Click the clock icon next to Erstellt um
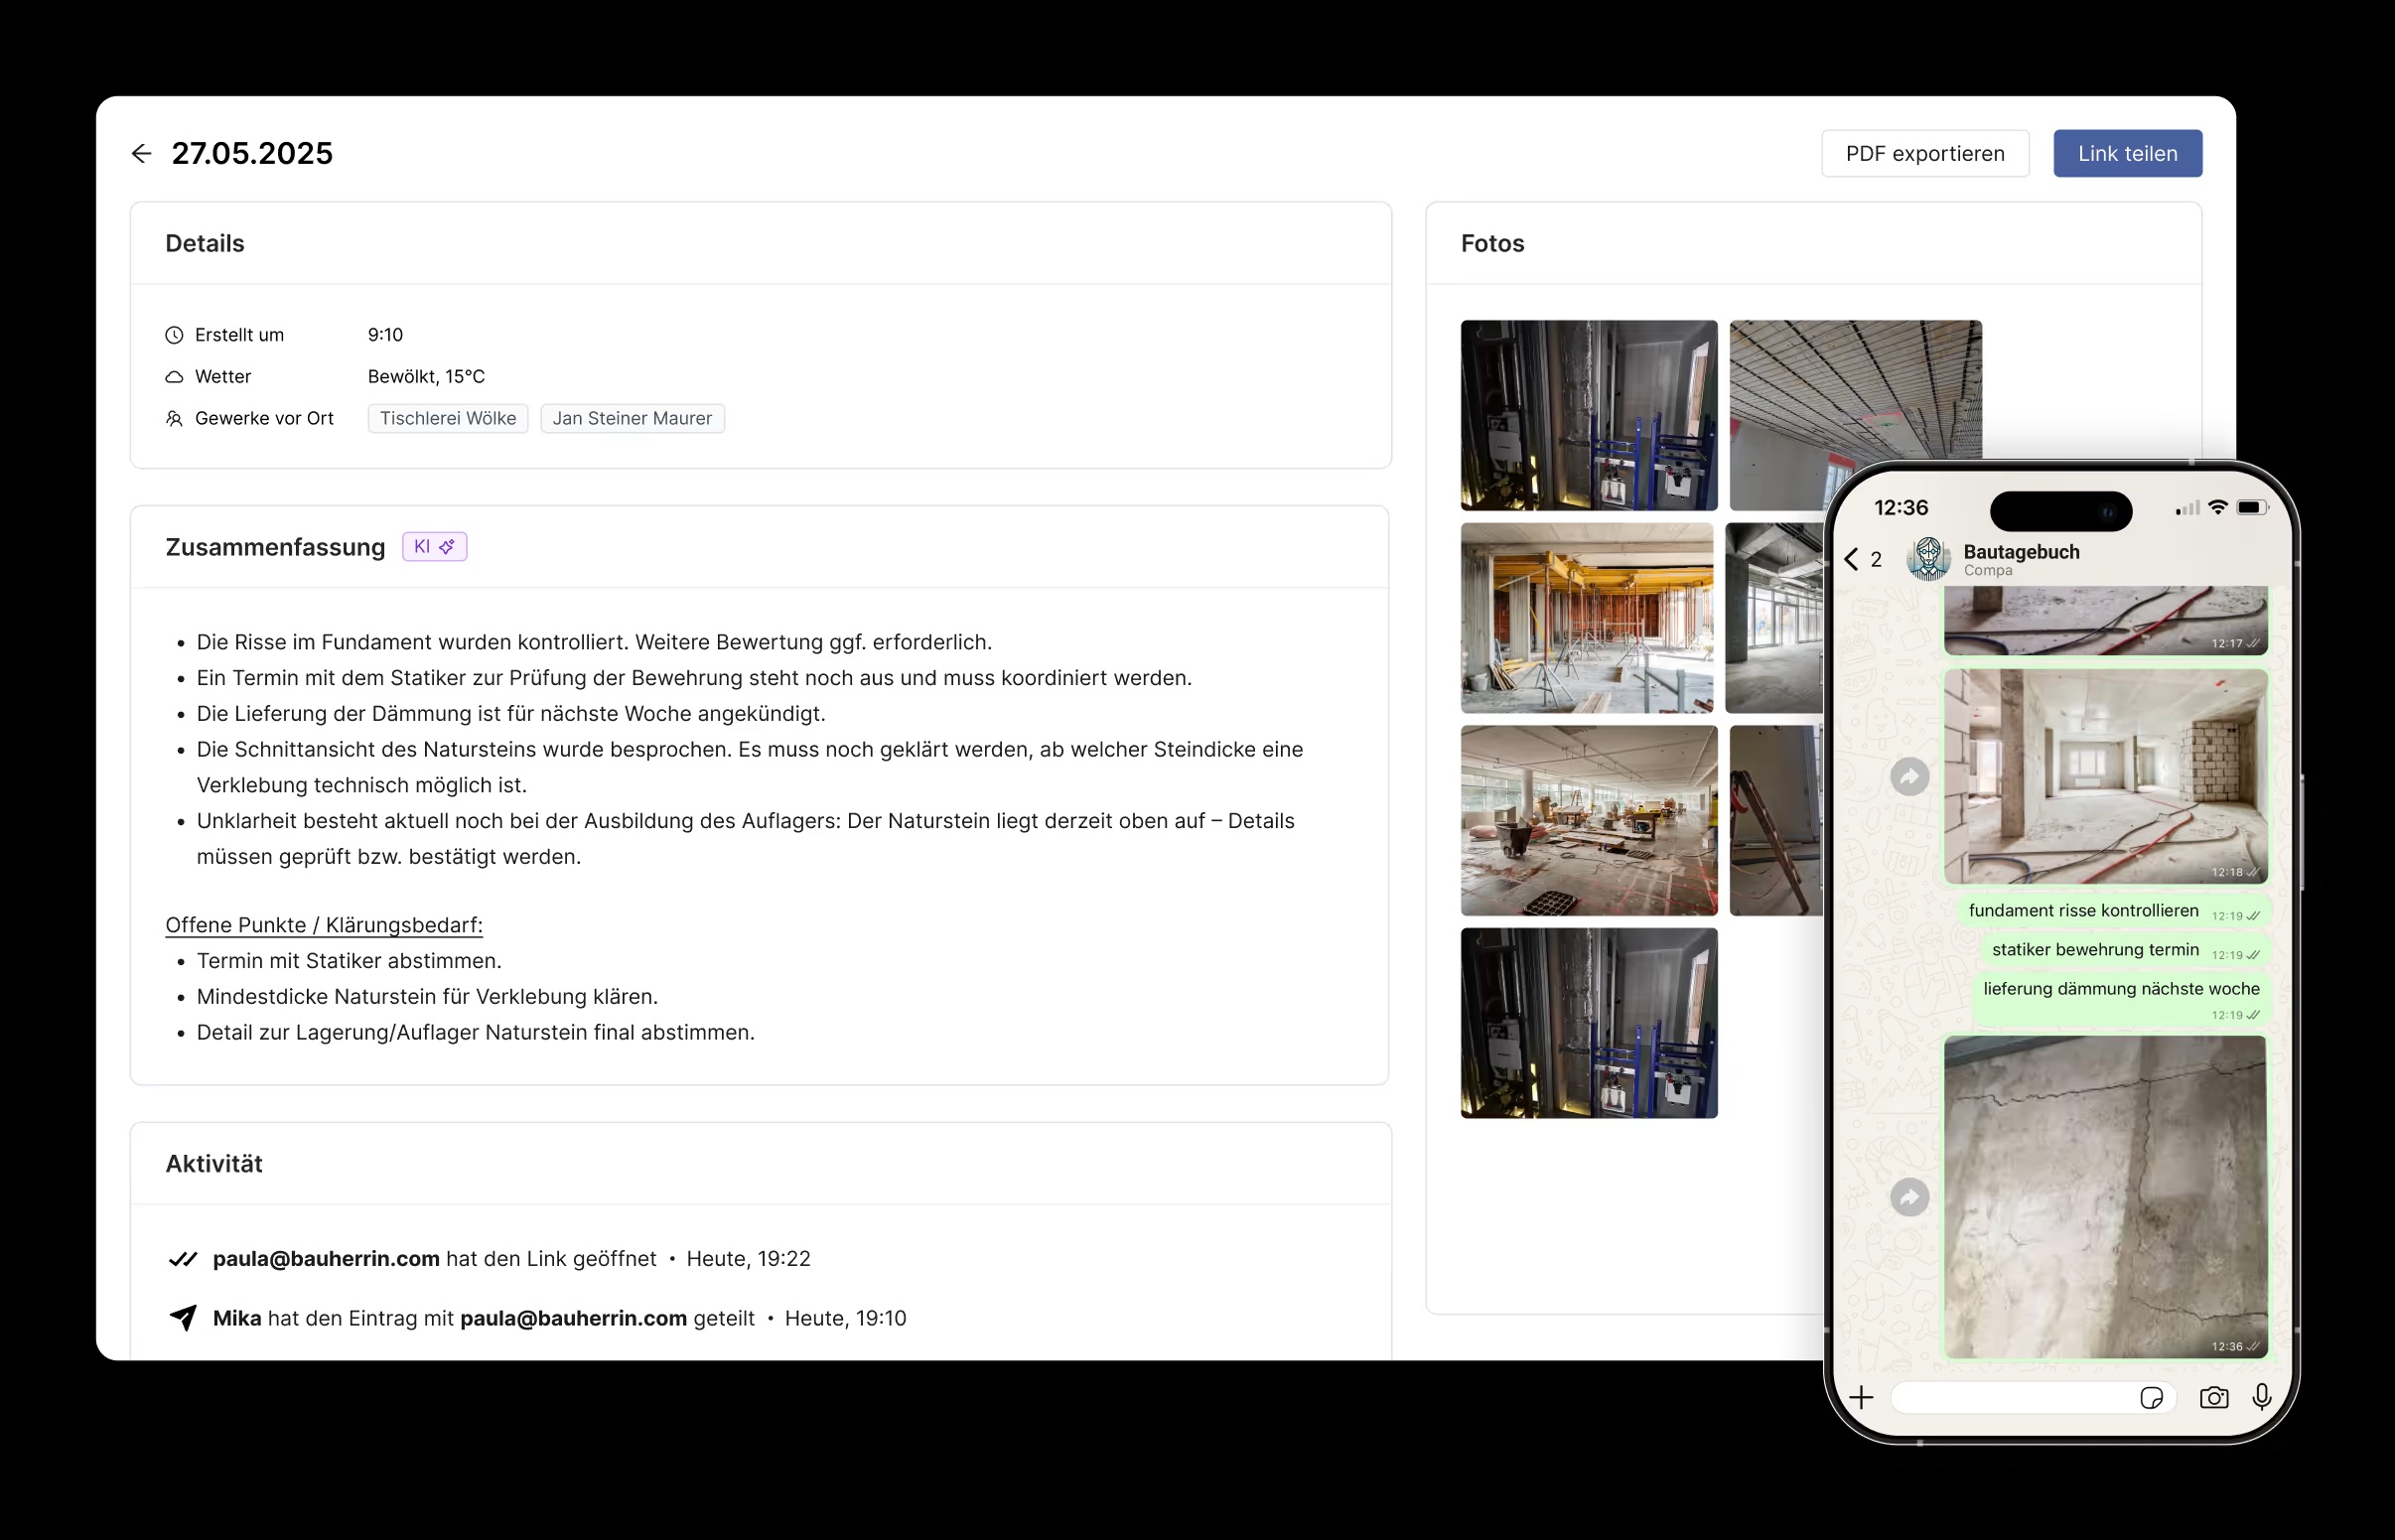The image size is (2395, 1540). [x=174, y=335]
